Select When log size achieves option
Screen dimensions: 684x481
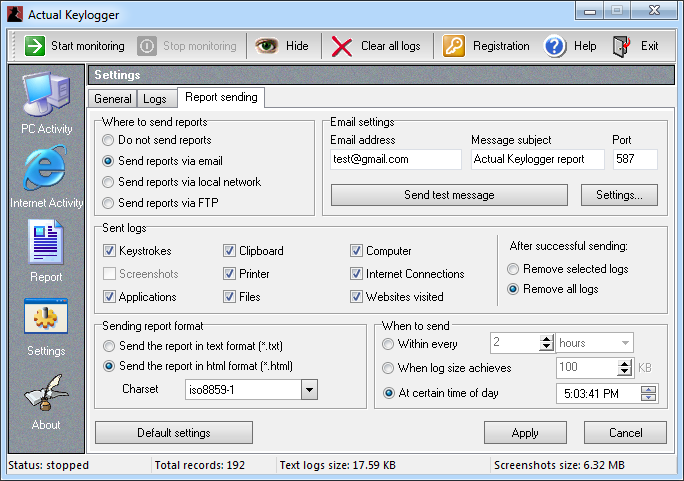tap(388, 368)
